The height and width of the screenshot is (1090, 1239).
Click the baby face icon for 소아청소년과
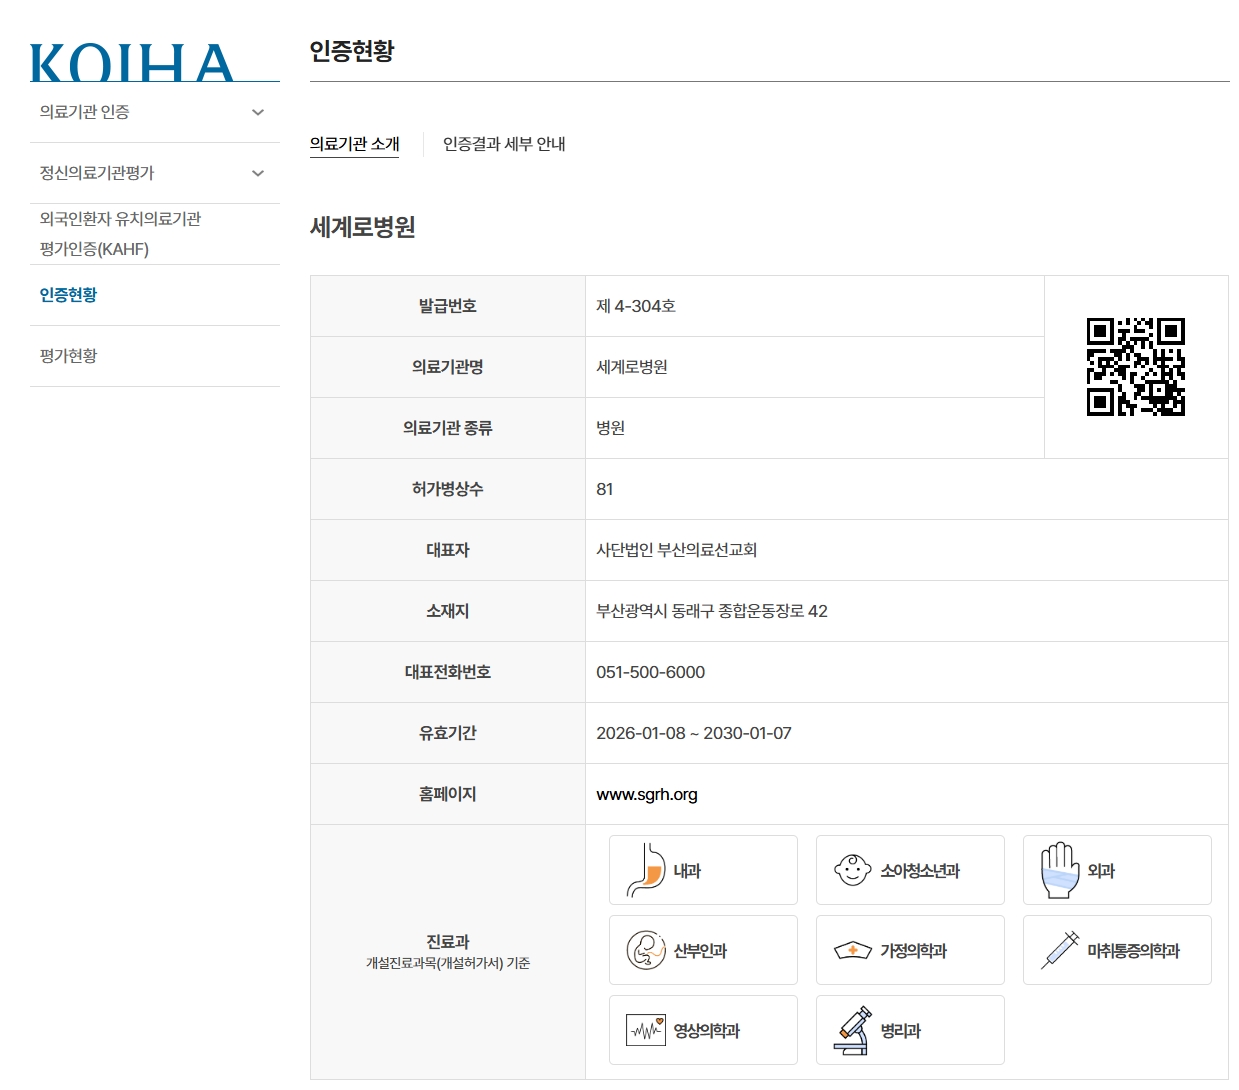[x=852, y=870]
